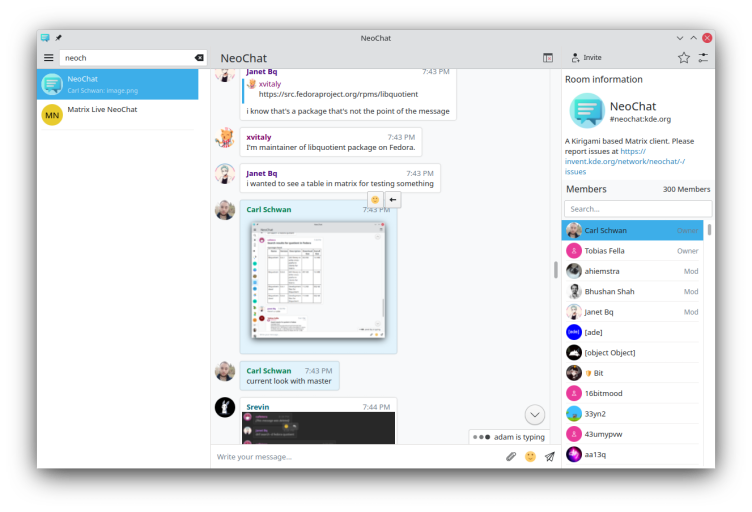Mark the NeoChat room as favorite
The height and width of the screenshot is (512, 752).
click(684, 58)
